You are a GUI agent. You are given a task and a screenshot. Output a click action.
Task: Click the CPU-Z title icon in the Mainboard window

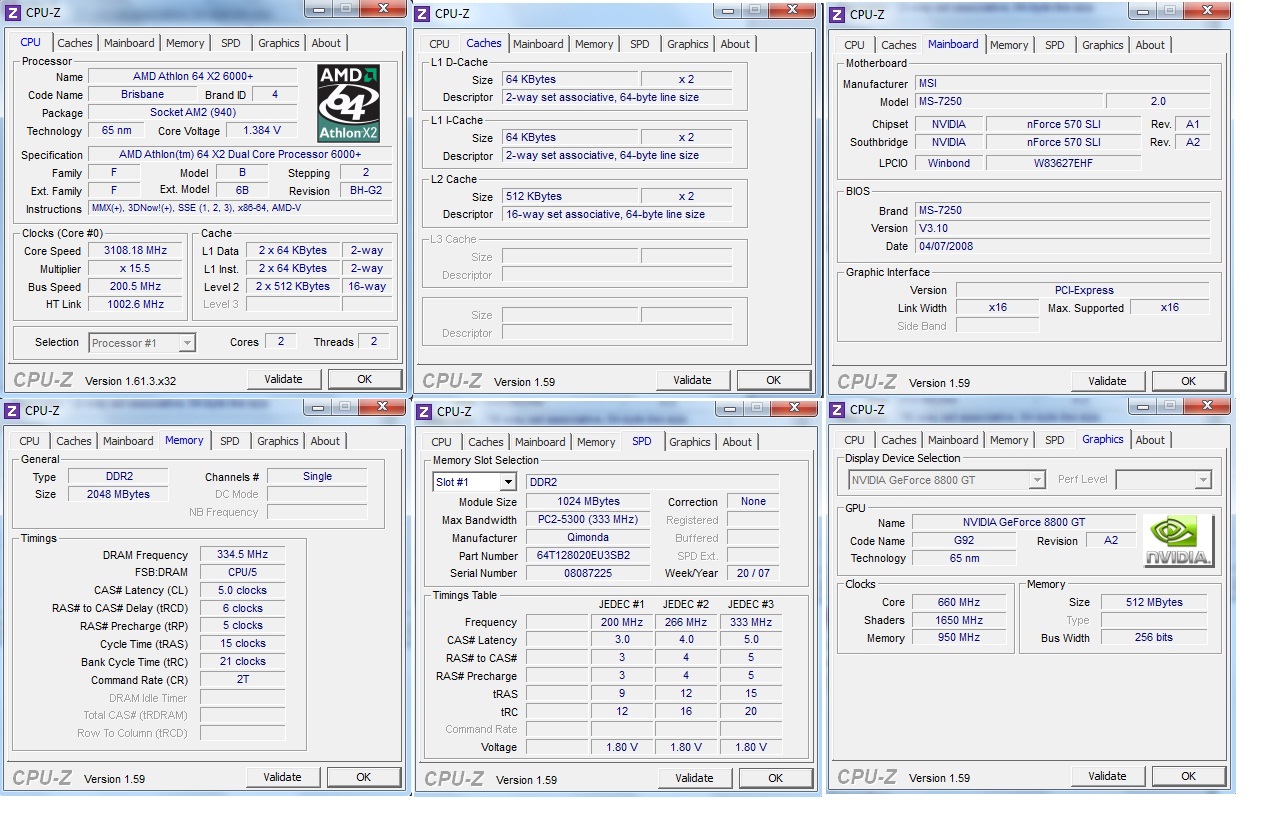pyautogui.click(x=837, y=14)
